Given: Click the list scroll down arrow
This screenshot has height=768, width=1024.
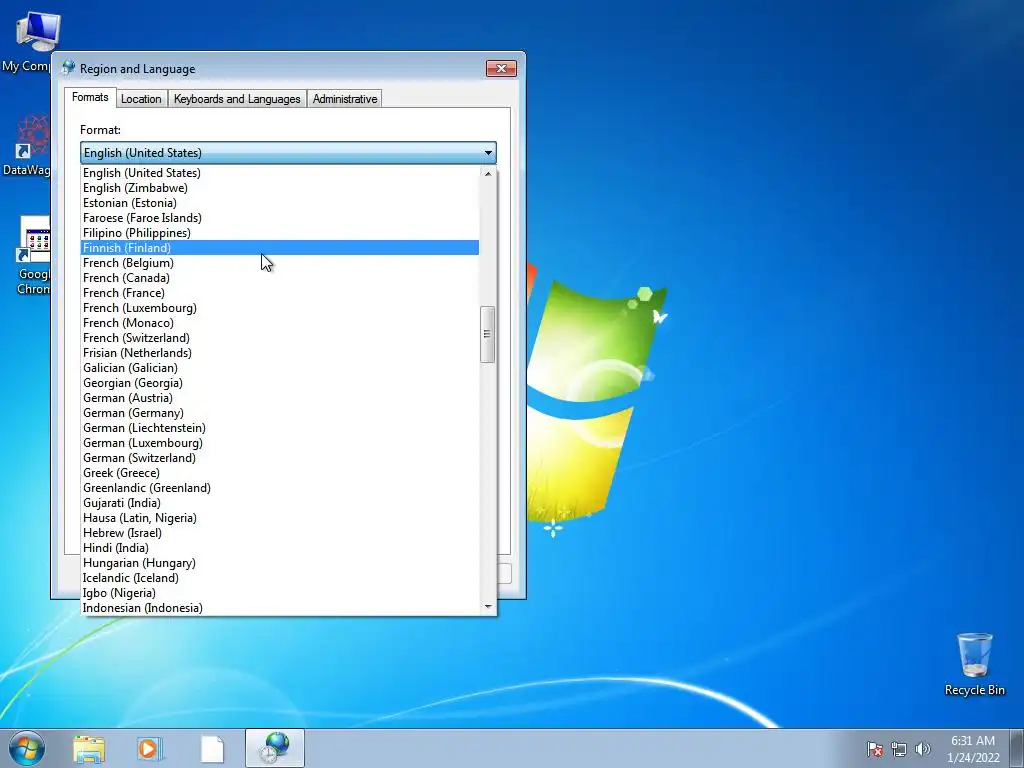Looking at the screenshot, I should point(488,607).
